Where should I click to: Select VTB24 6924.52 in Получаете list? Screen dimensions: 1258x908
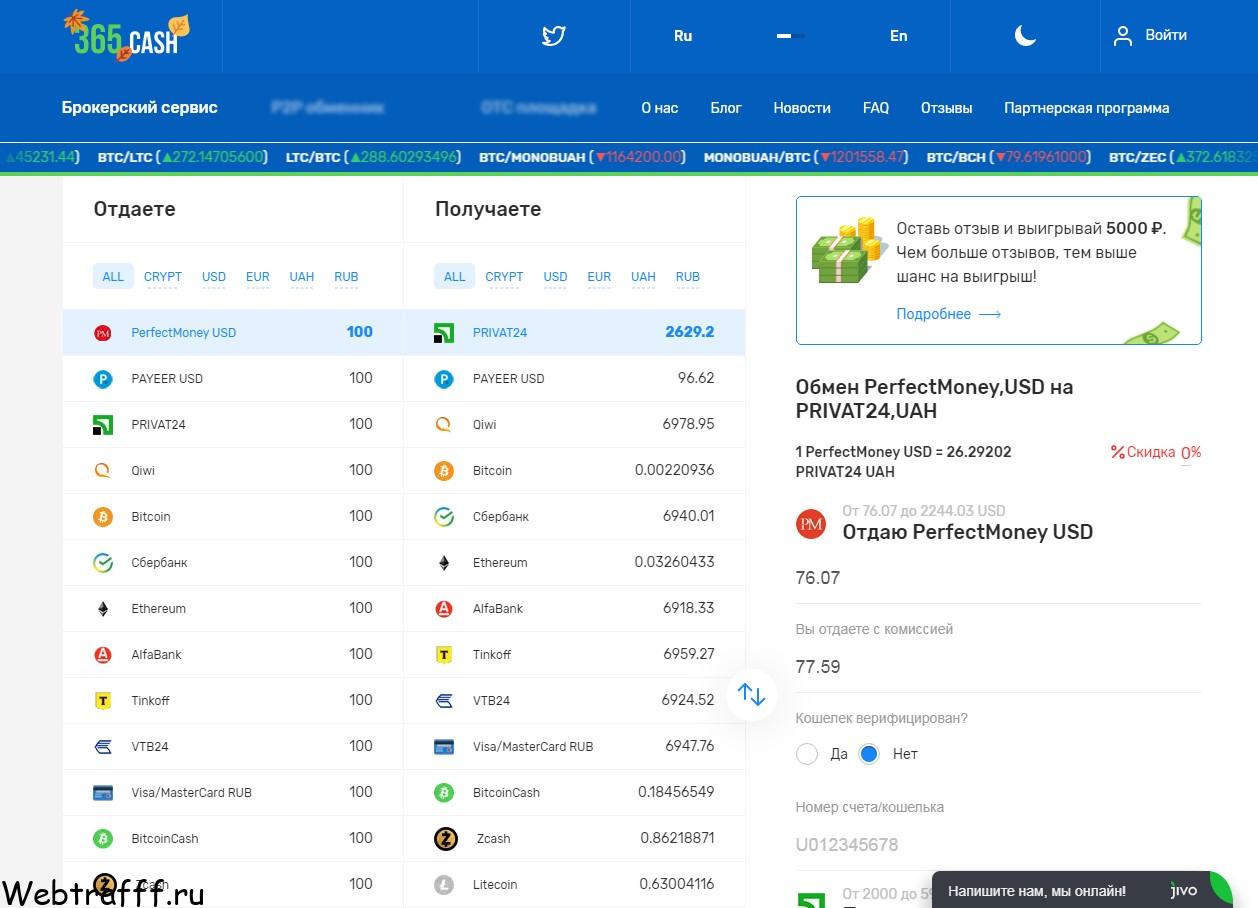point(574,701)
